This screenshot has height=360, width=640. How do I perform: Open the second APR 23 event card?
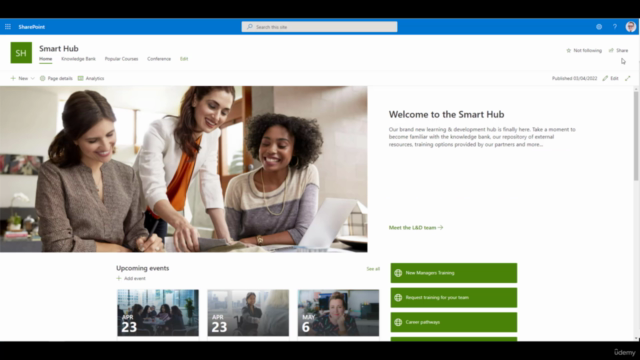coord(248,313)
